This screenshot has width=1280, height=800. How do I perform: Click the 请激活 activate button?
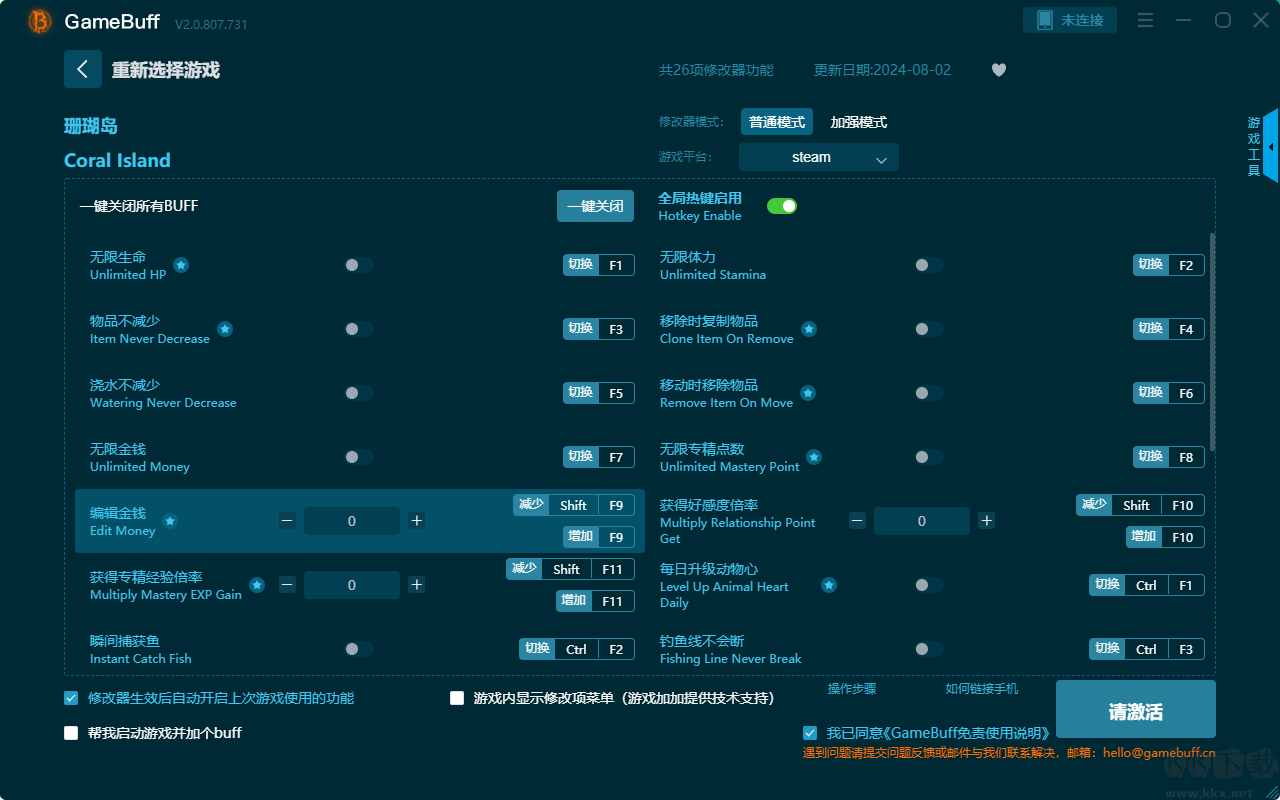[x=1136, y=710]
